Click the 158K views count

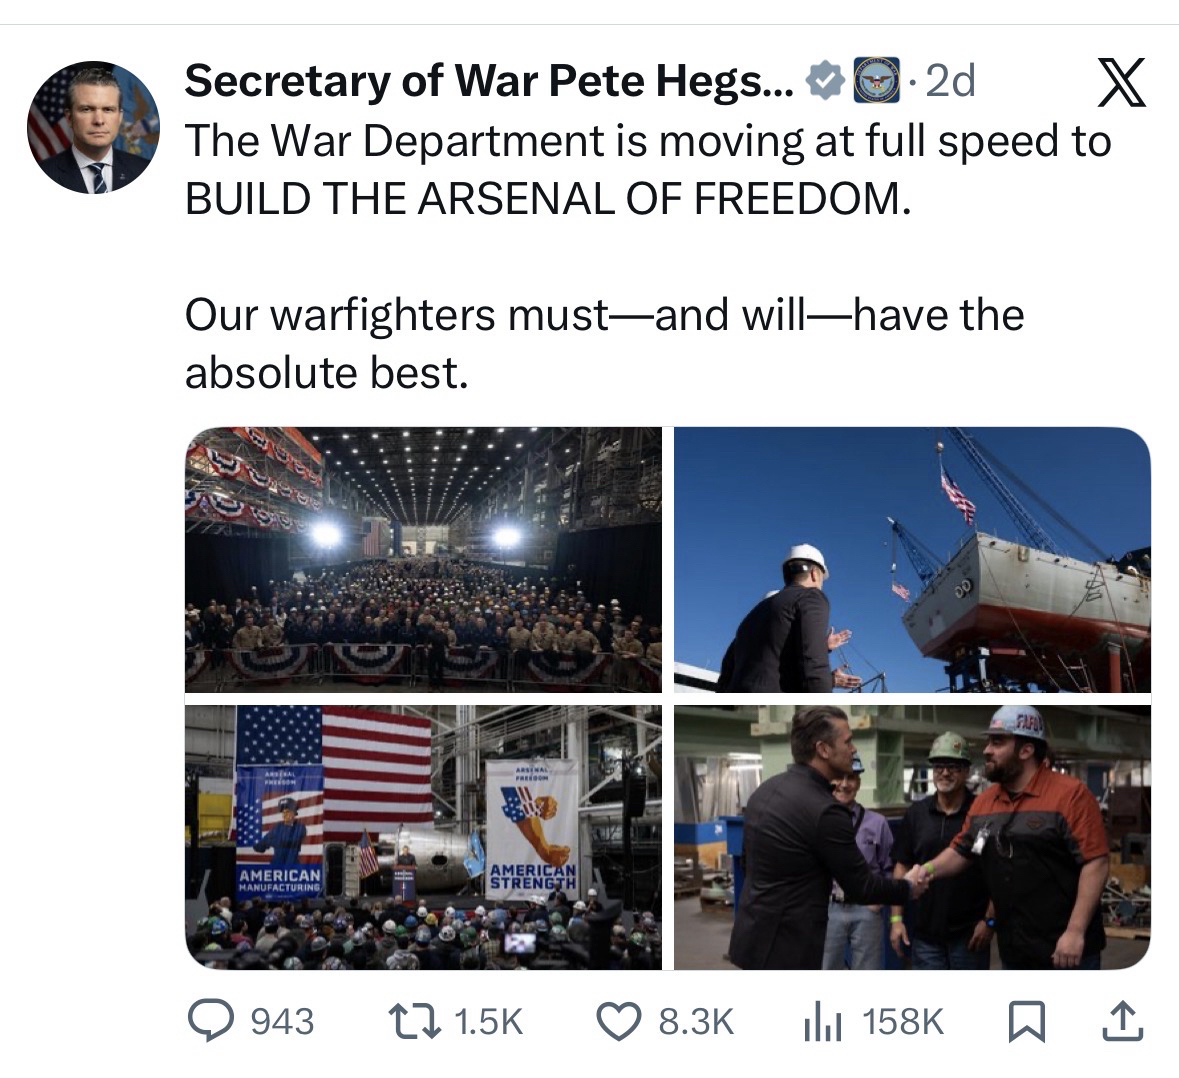tap(902, 1021)
